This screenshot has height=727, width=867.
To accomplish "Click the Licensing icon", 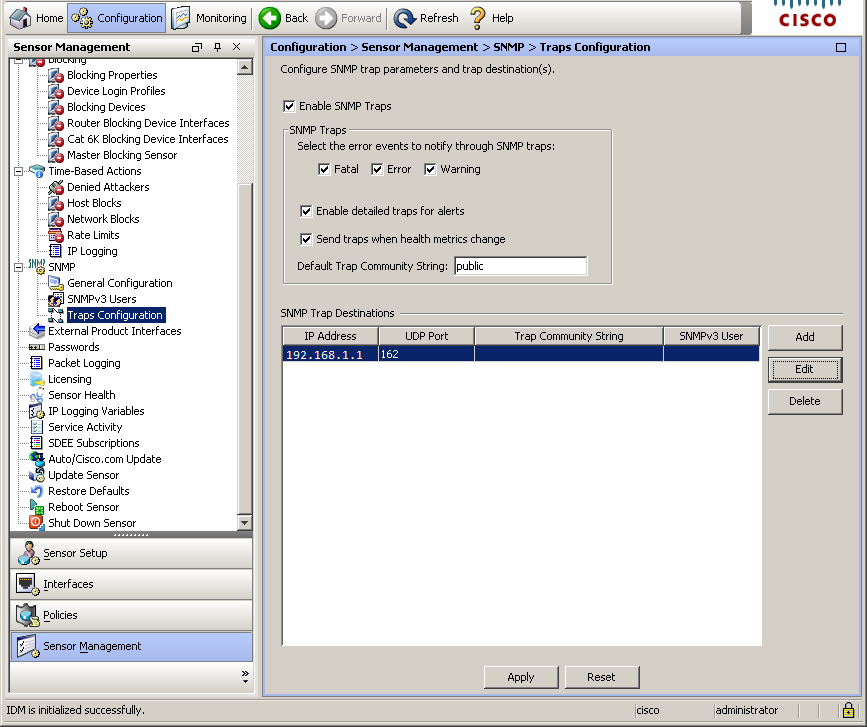I will (37, 379).
